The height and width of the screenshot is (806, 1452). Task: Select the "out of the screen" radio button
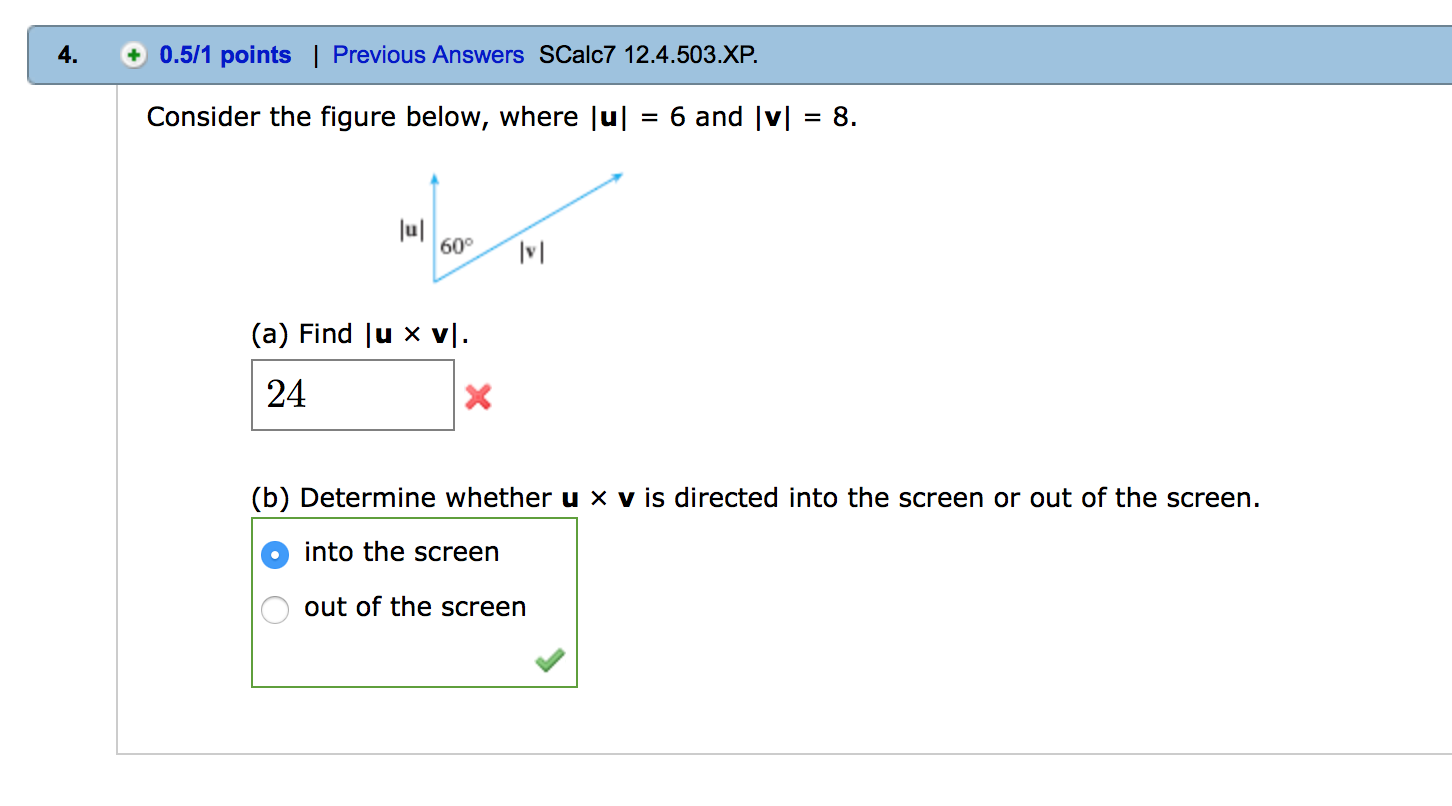point(275,609)
